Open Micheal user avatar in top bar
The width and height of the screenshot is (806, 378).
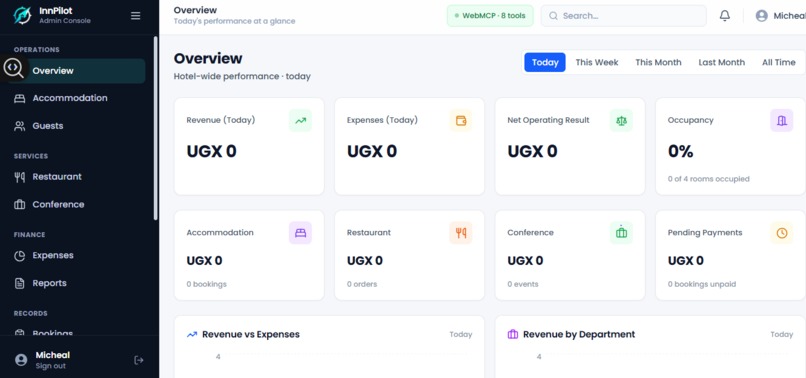761,16
